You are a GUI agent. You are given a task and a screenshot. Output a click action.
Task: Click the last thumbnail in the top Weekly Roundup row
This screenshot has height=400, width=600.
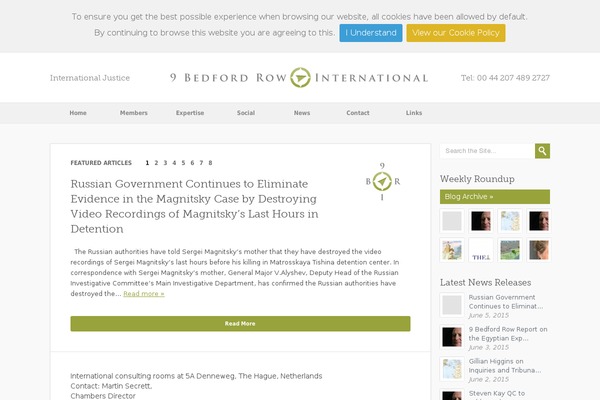click(x=539, y=221)
